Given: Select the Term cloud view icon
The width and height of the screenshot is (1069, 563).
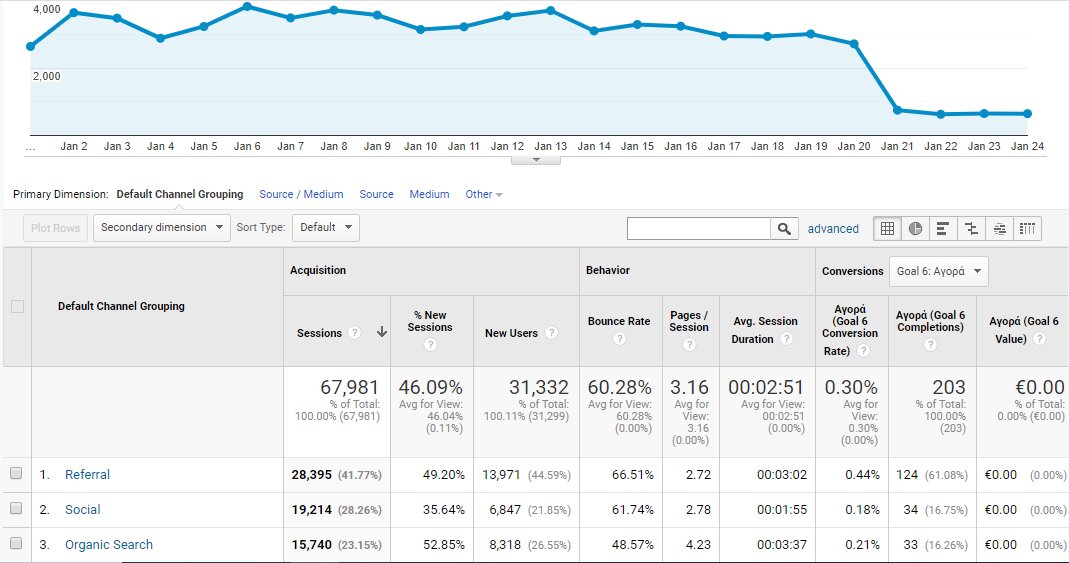Looking at the screenshot, I should point(999,228).
